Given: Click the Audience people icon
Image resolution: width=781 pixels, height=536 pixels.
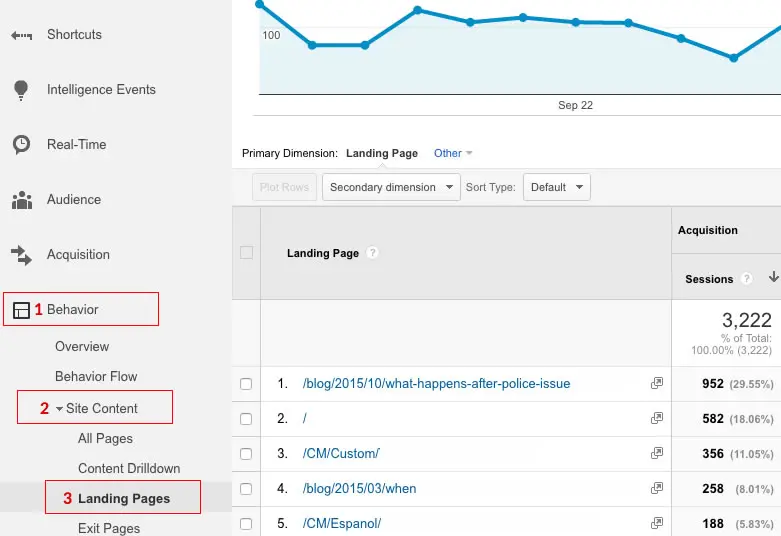Looking at the screenshot, I should coord(21,200).
